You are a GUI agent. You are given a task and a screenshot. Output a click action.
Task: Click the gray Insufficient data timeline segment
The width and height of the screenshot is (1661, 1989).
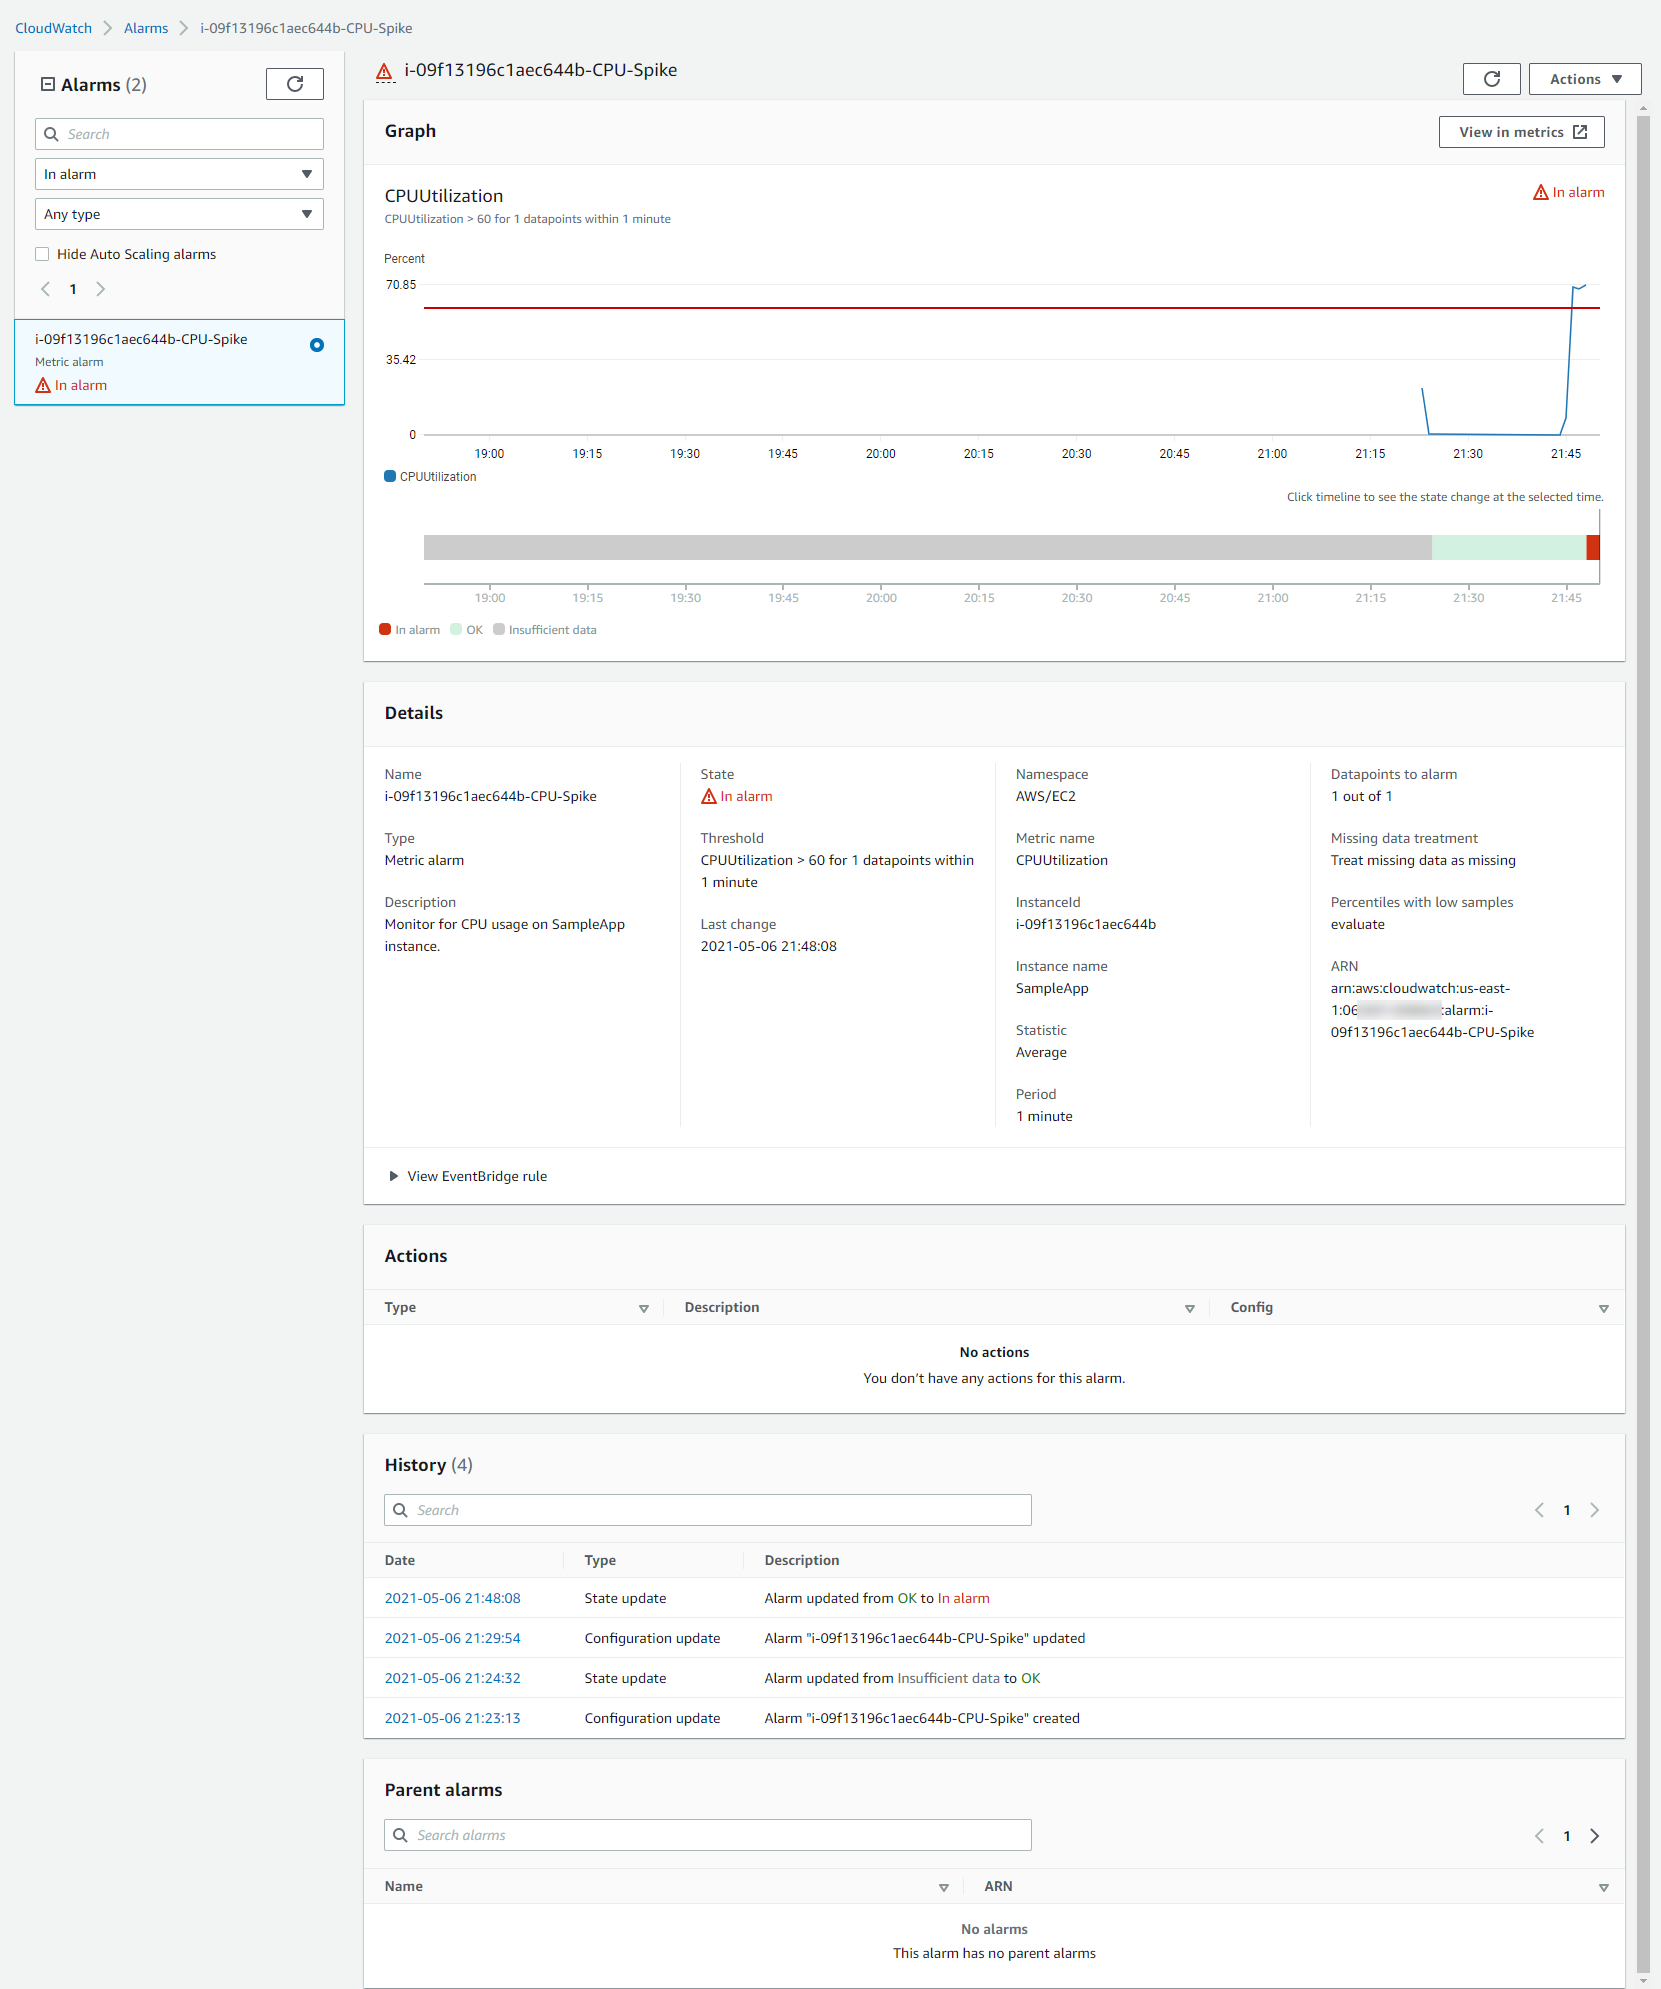[x=928, y=547]
